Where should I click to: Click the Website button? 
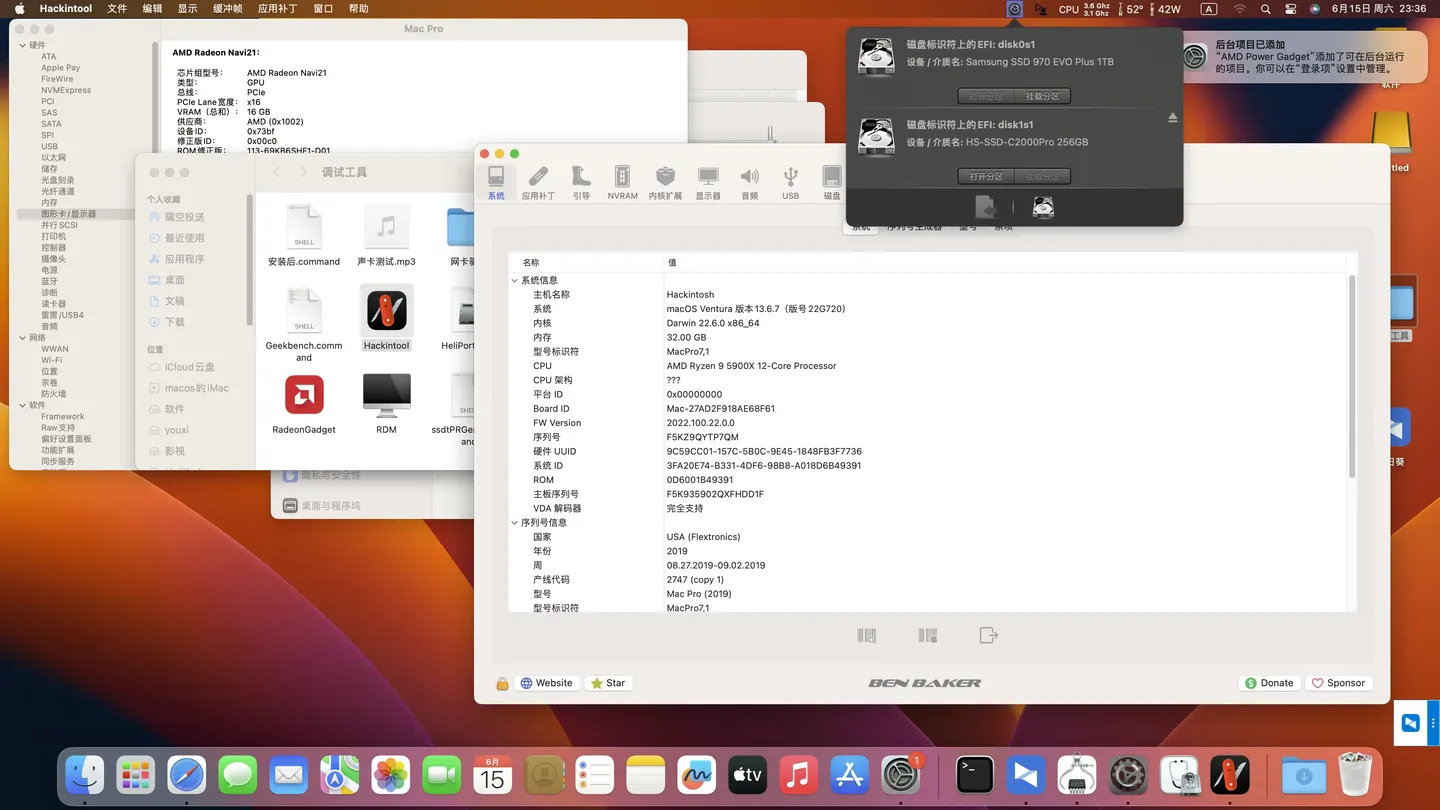click(546, 682)
